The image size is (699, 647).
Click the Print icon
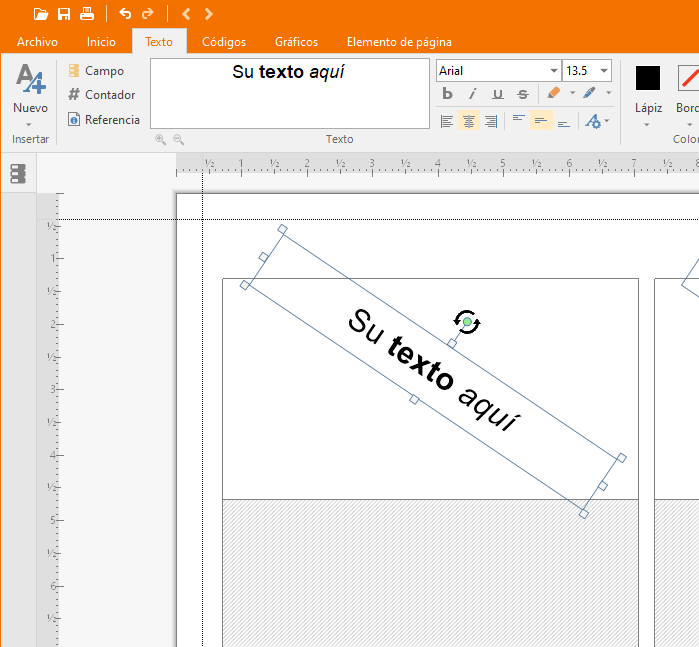[87, 14]
